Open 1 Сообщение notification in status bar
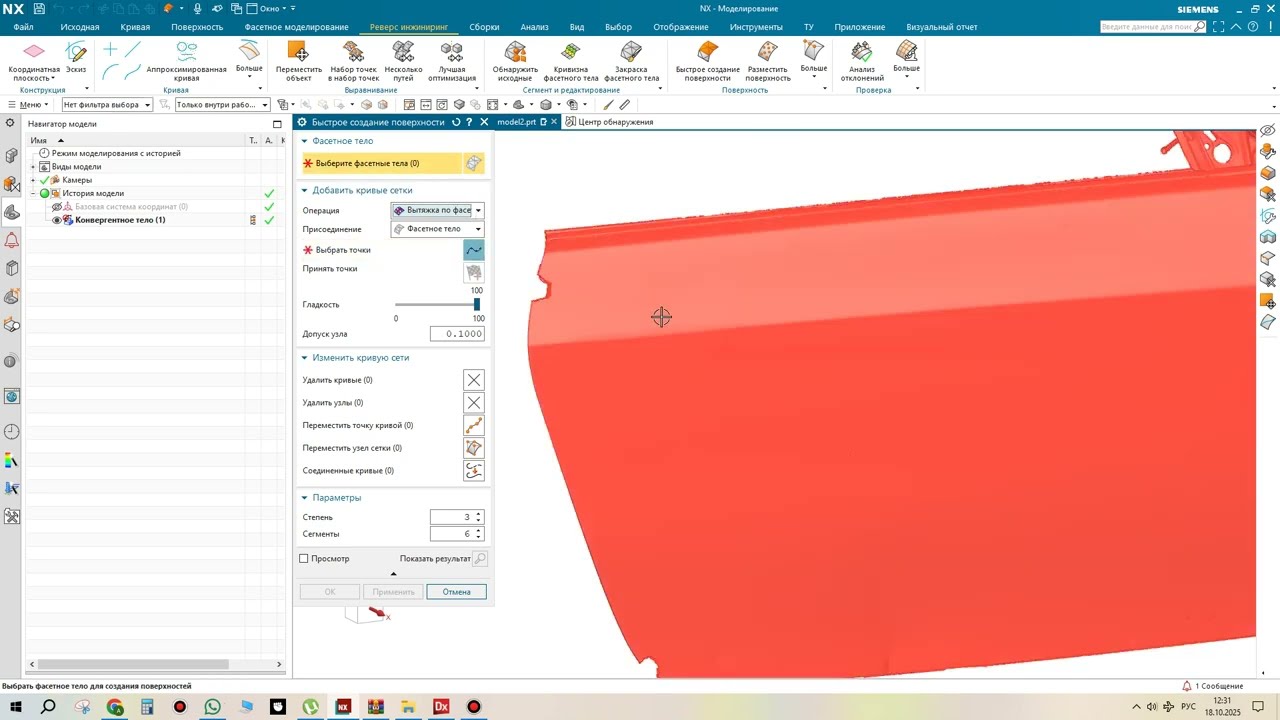Viewport: 1280px width, 720px height. (x=1212, y=686)
